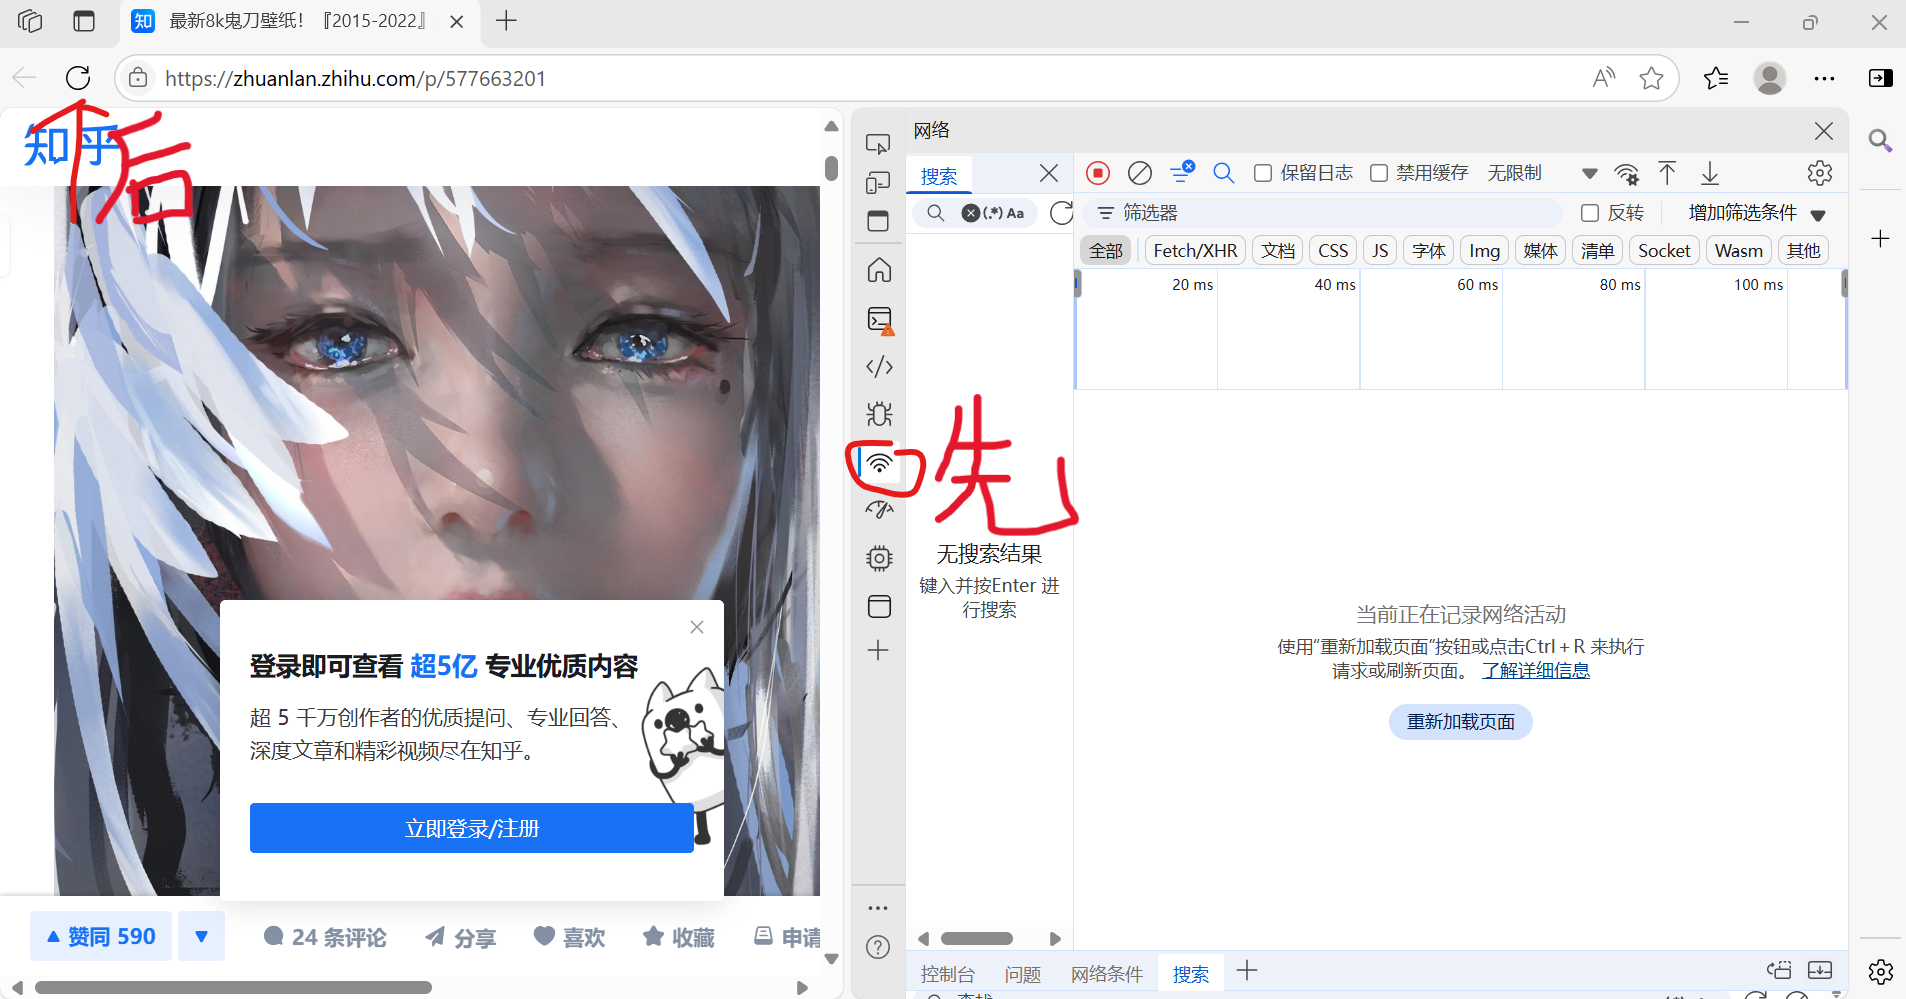1906x999 pixels.
Task: Open the debugger bug icon
Action: coord(879,414)
